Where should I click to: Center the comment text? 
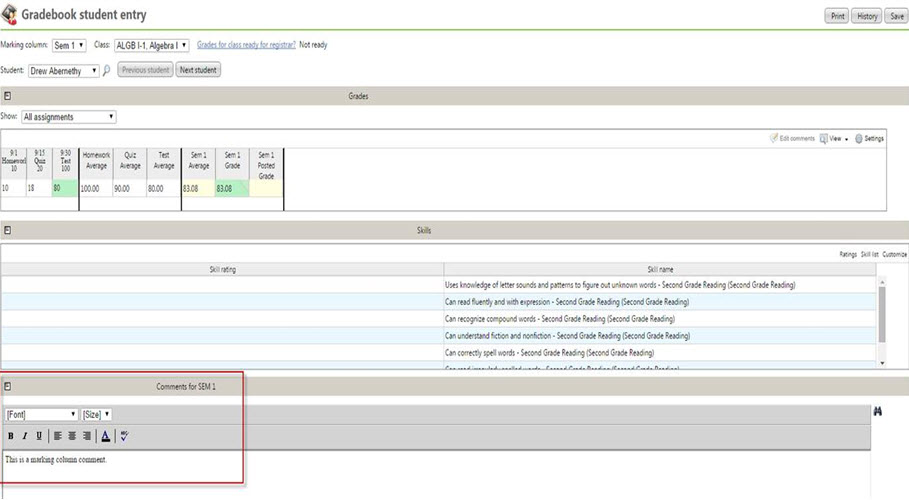point(72,436)
